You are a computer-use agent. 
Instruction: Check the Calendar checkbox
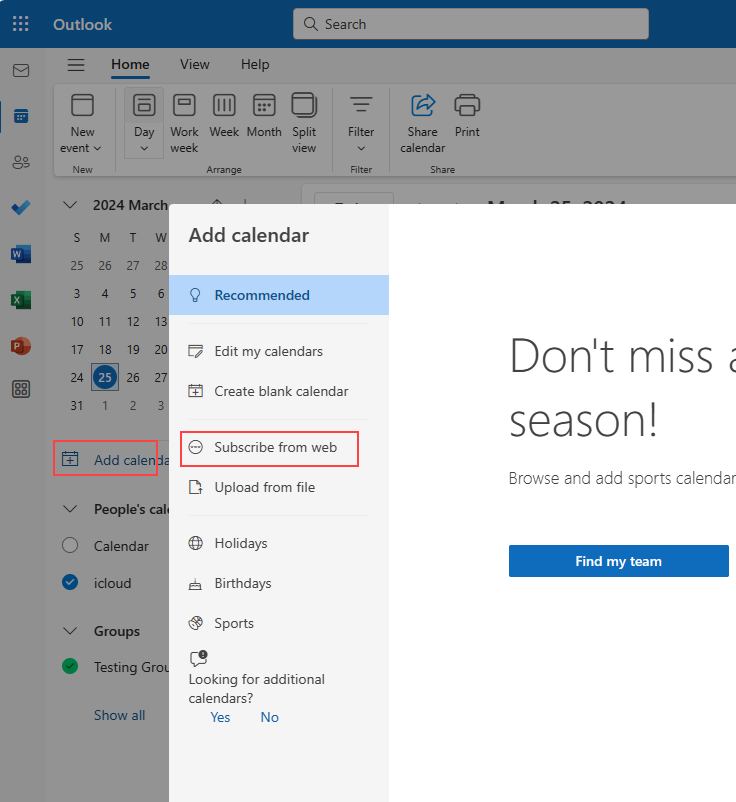70,545
